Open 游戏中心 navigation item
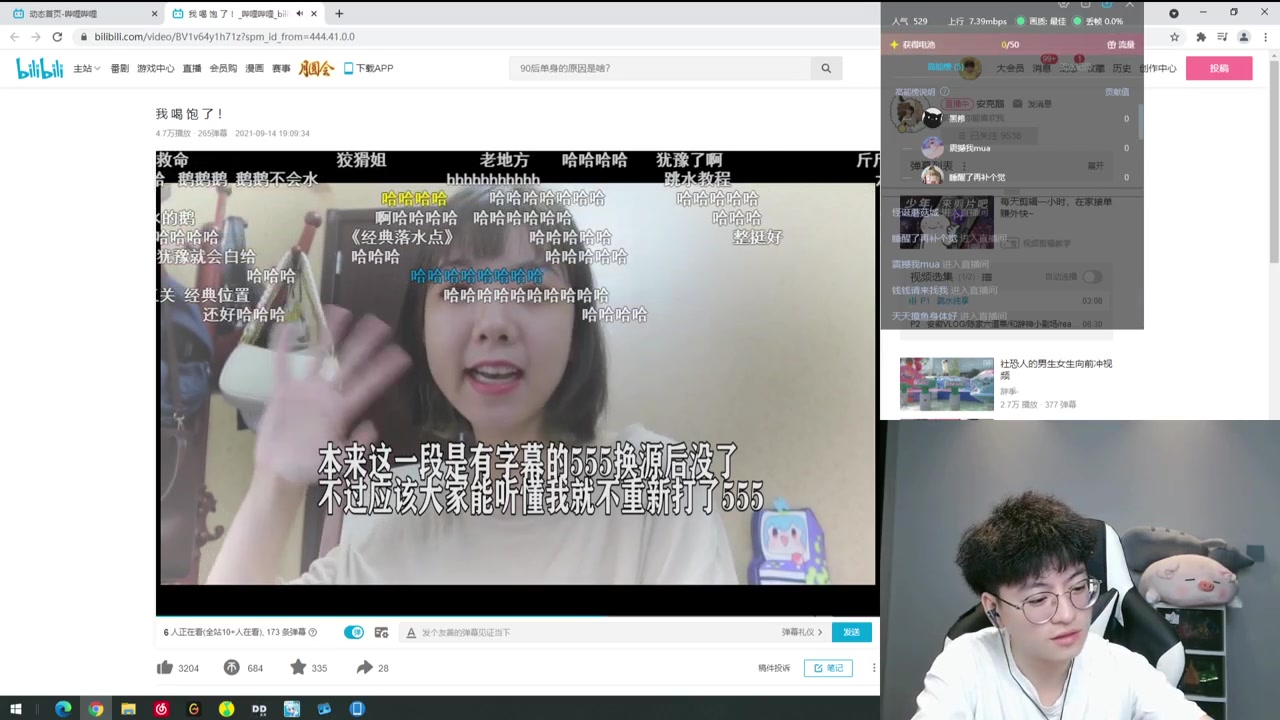 [x=156, y=68]
